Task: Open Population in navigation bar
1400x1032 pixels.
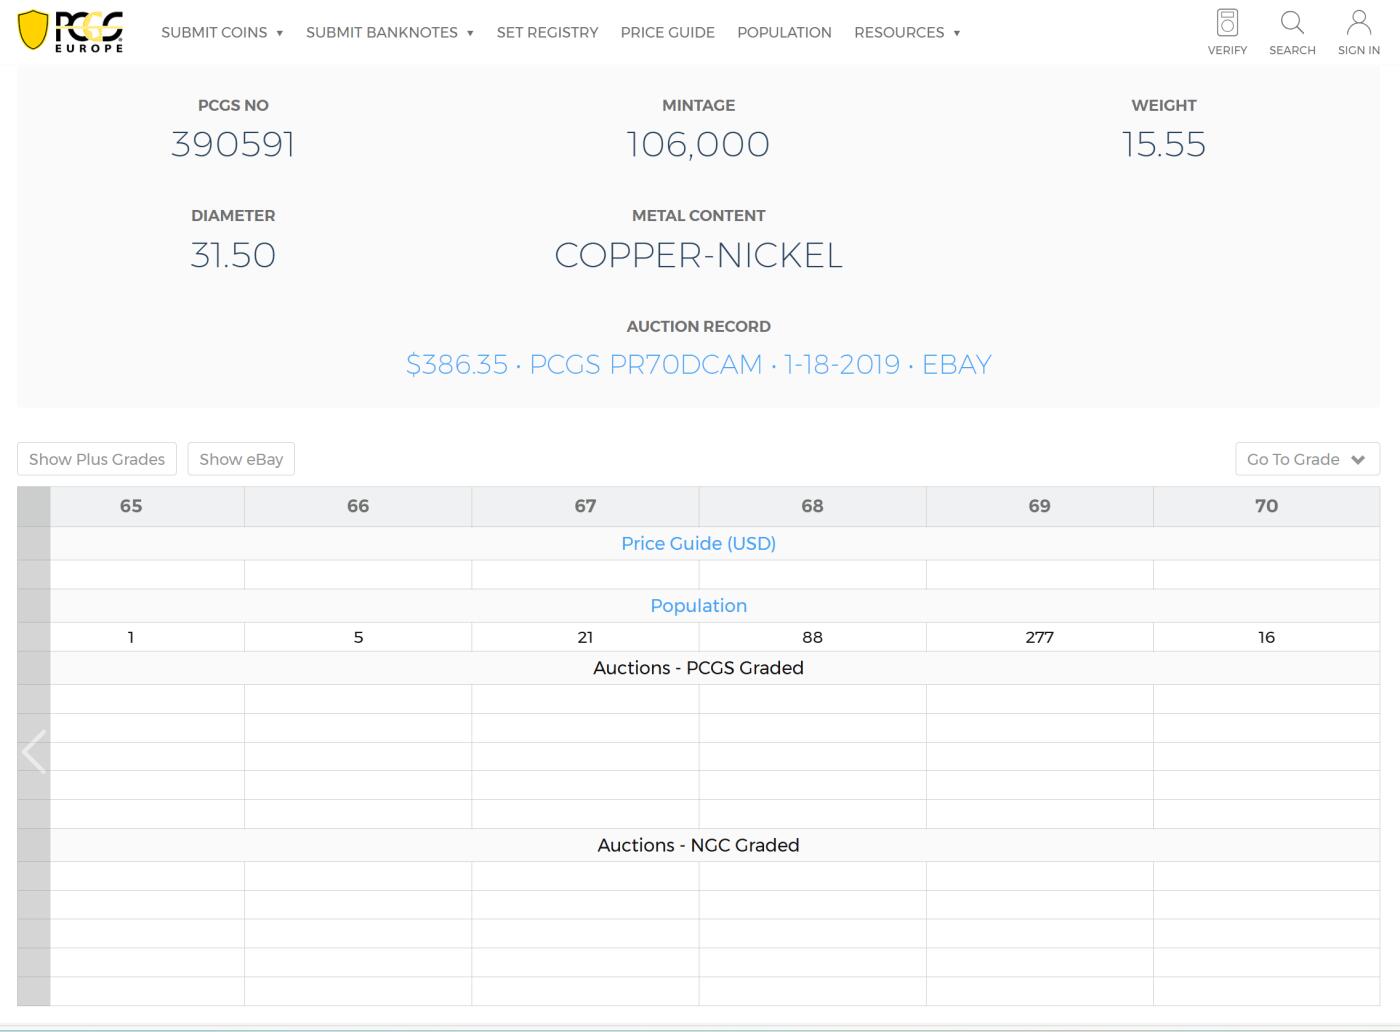Action: (784, 32)
